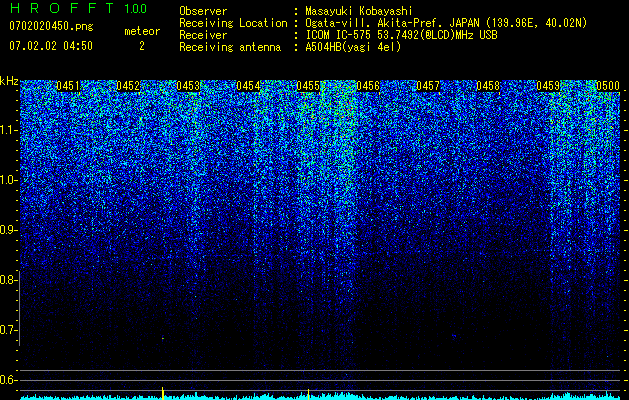This screenshot has height=400, width=629.
Task: Click the ICOM IC-575 receiver text
Action: [401, 35]
